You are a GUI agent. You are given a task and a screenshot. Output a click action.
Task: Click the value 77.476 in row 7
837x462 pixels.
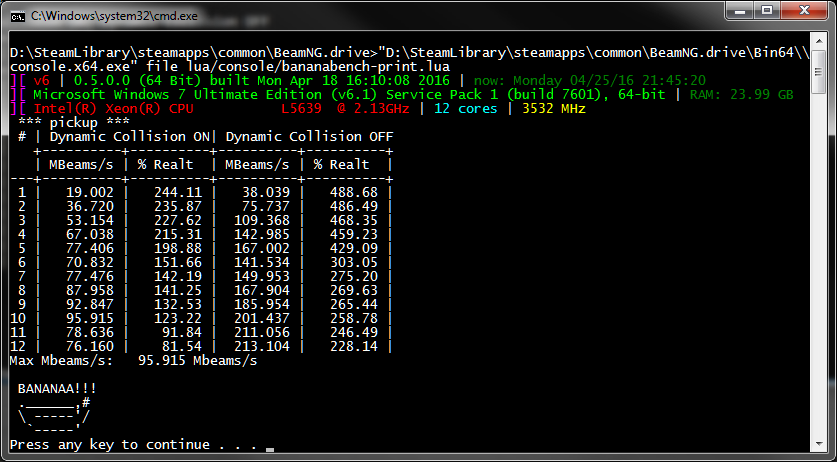point(90,276)
